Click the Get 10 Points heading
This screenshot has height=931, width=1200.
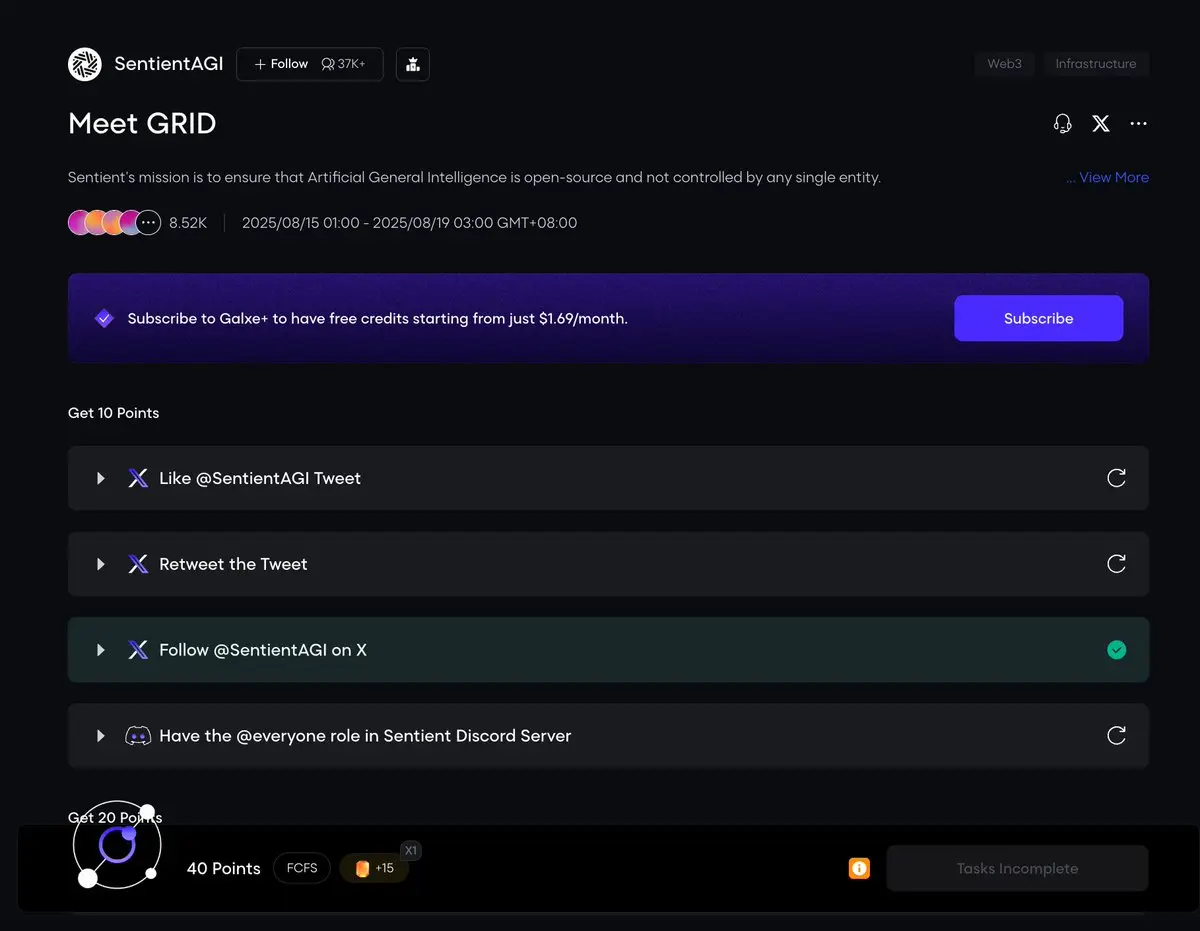[x=113, y=413]
